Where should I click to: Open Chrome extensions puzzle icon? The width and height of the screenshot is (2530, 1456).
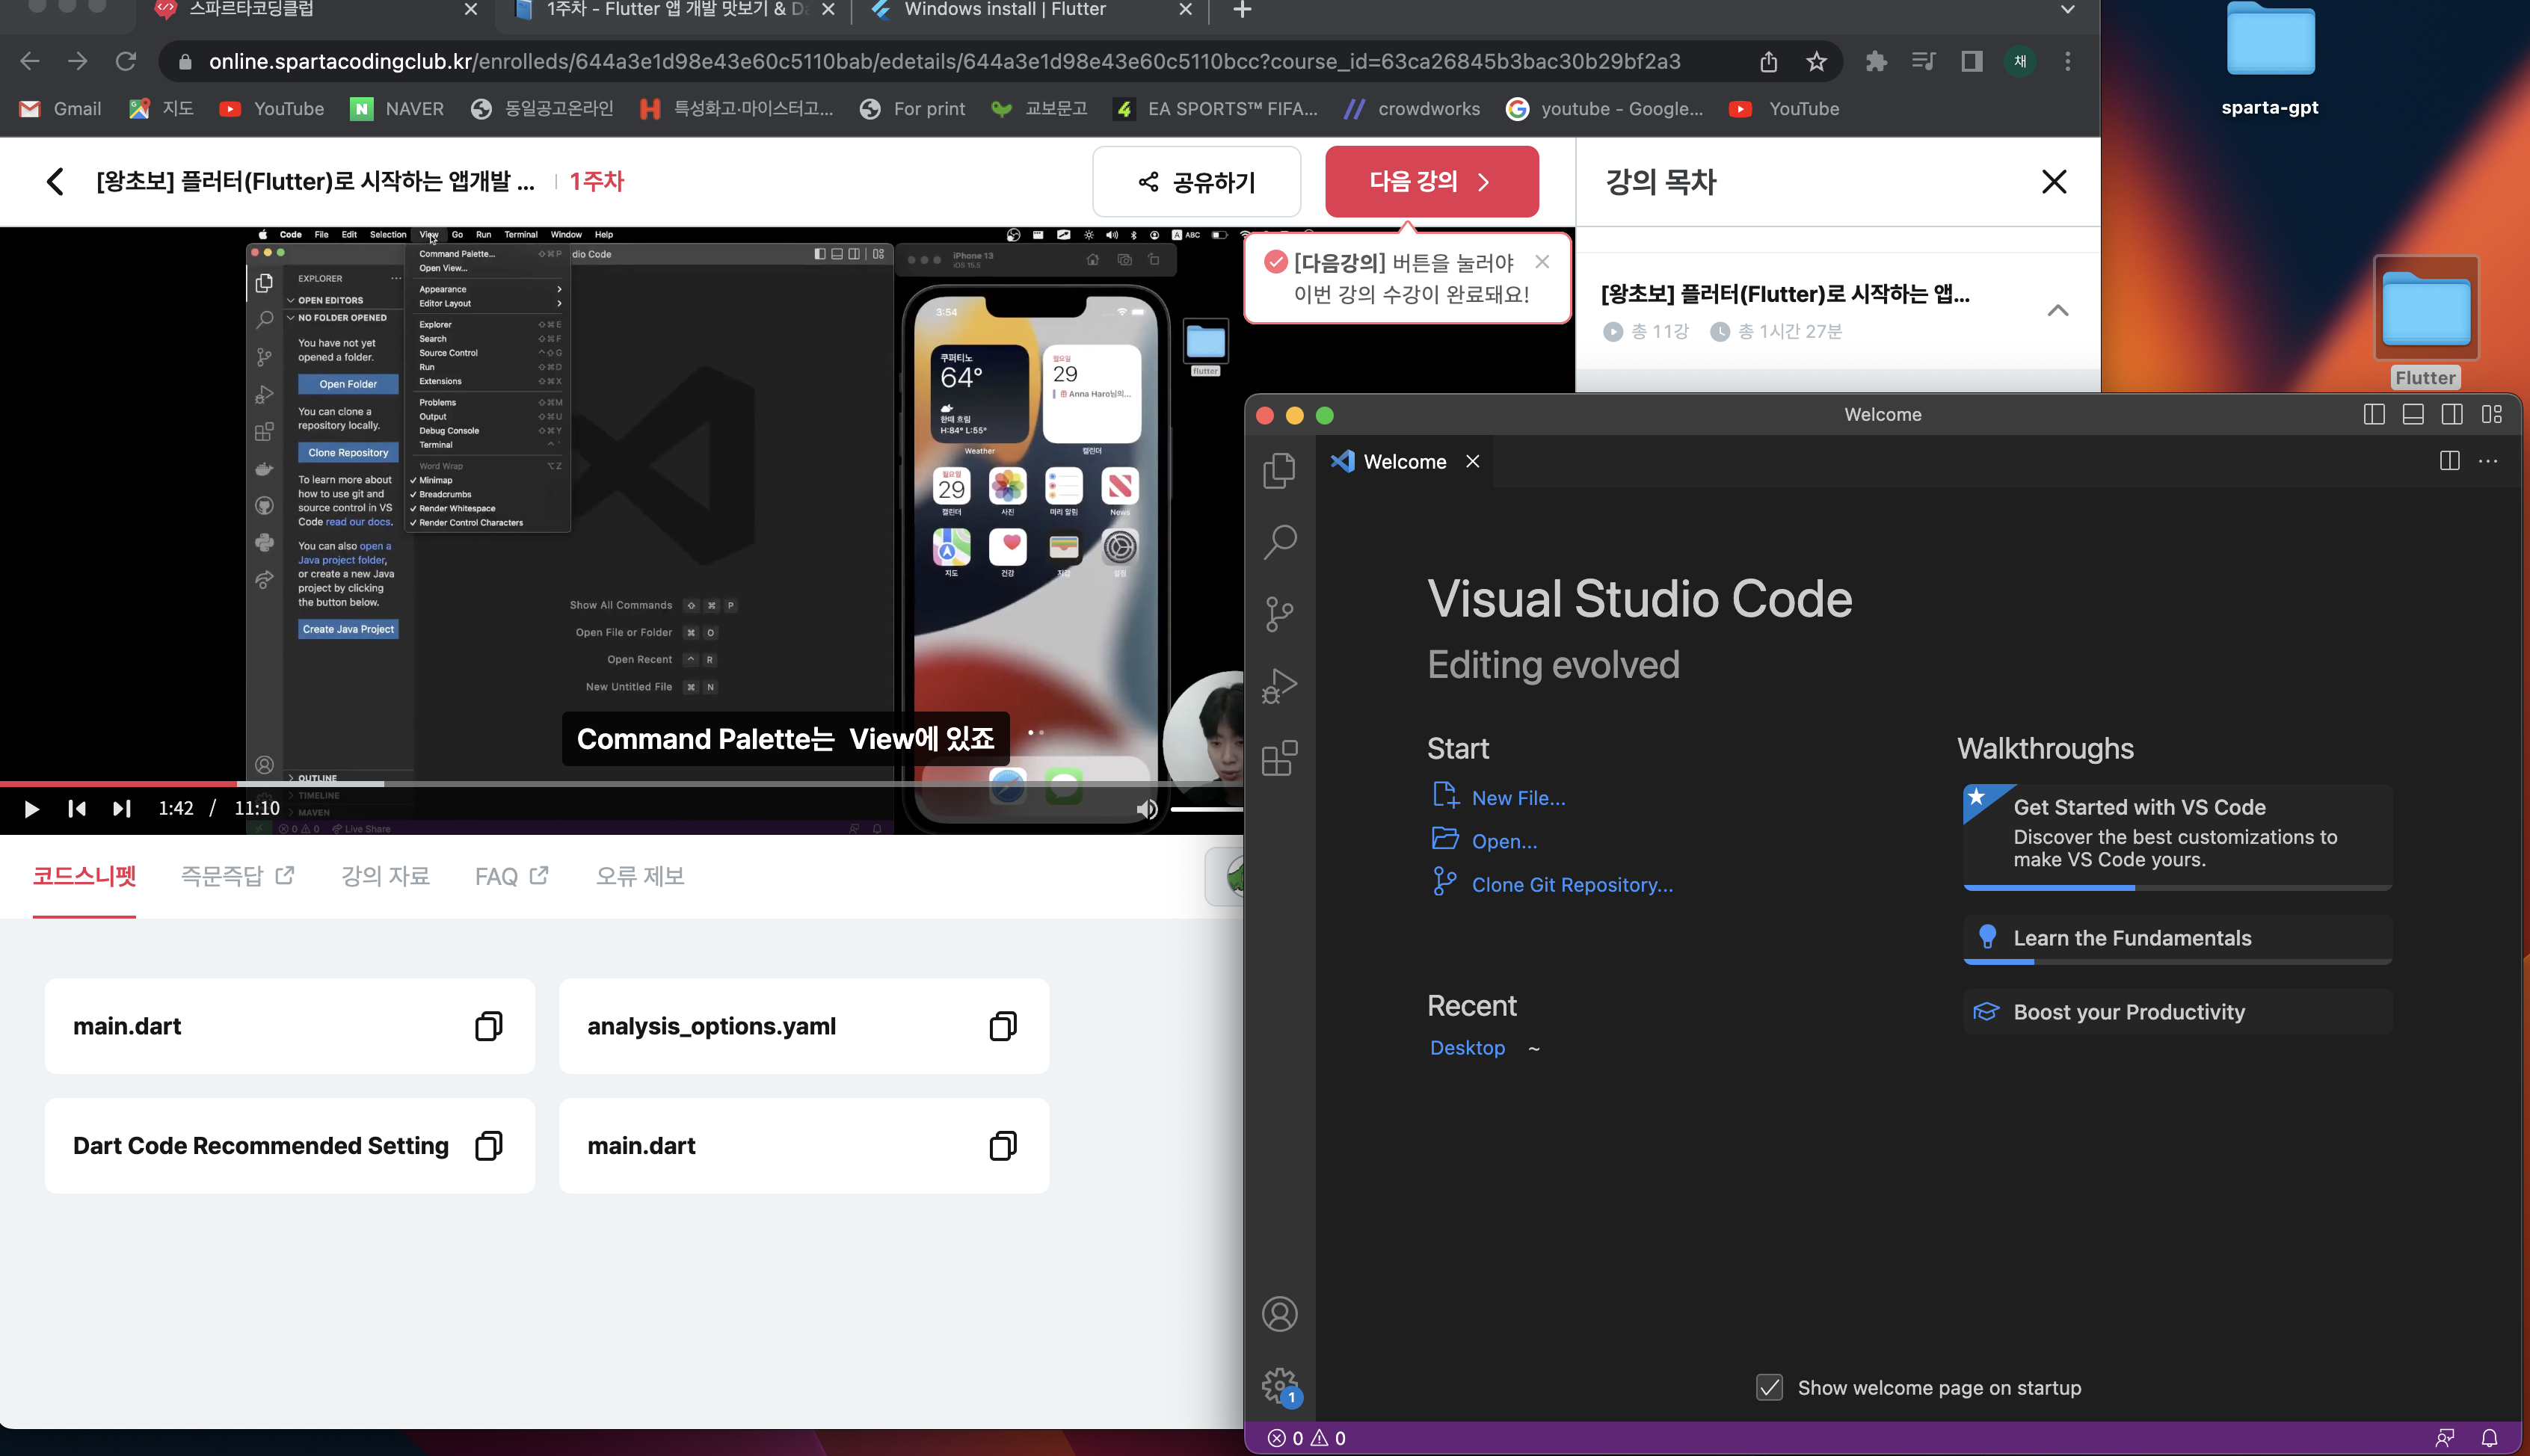(1876, 62)
